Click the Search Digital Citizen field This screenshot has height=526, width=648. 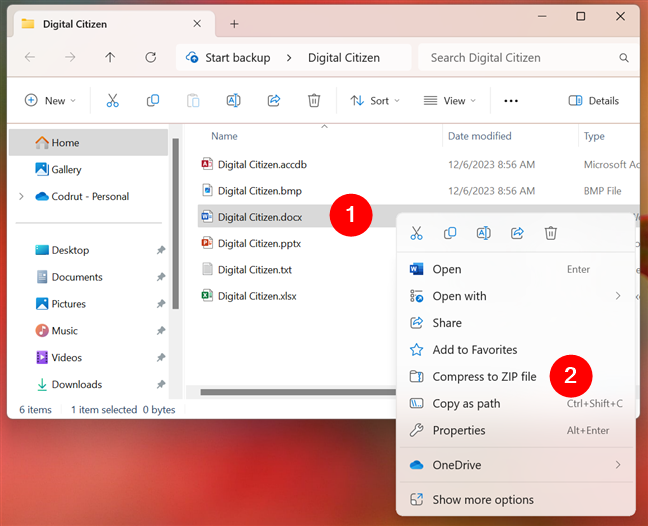point(529,57)
